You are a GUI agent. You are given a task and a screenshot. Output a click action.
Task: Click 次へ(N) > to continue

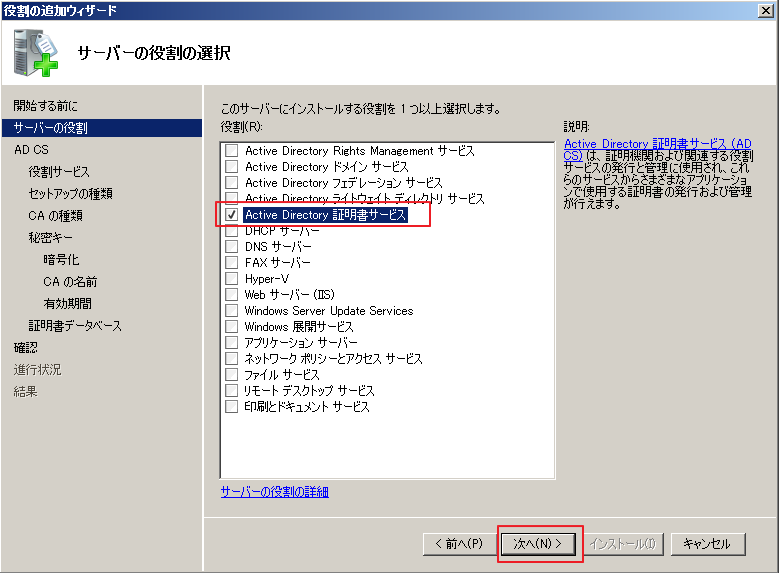click(538, 544)
